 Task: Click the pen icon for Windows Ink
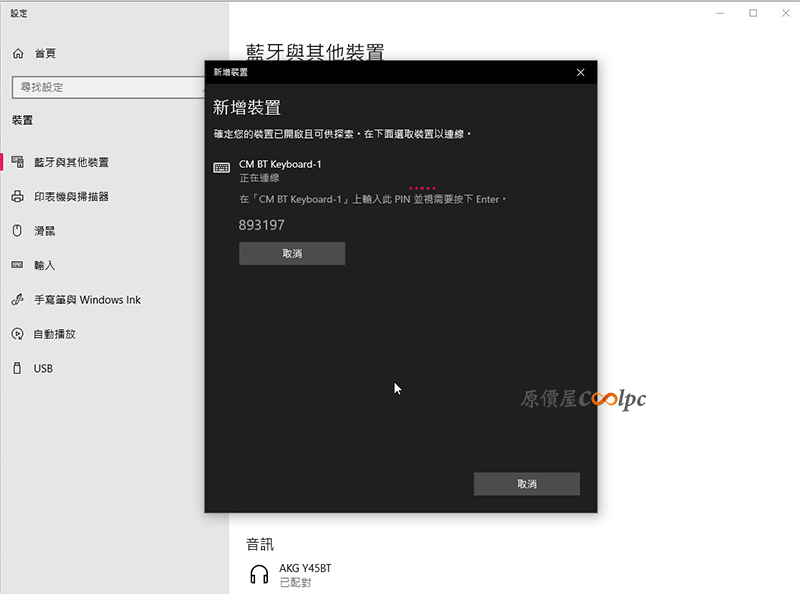click(17, 300)
